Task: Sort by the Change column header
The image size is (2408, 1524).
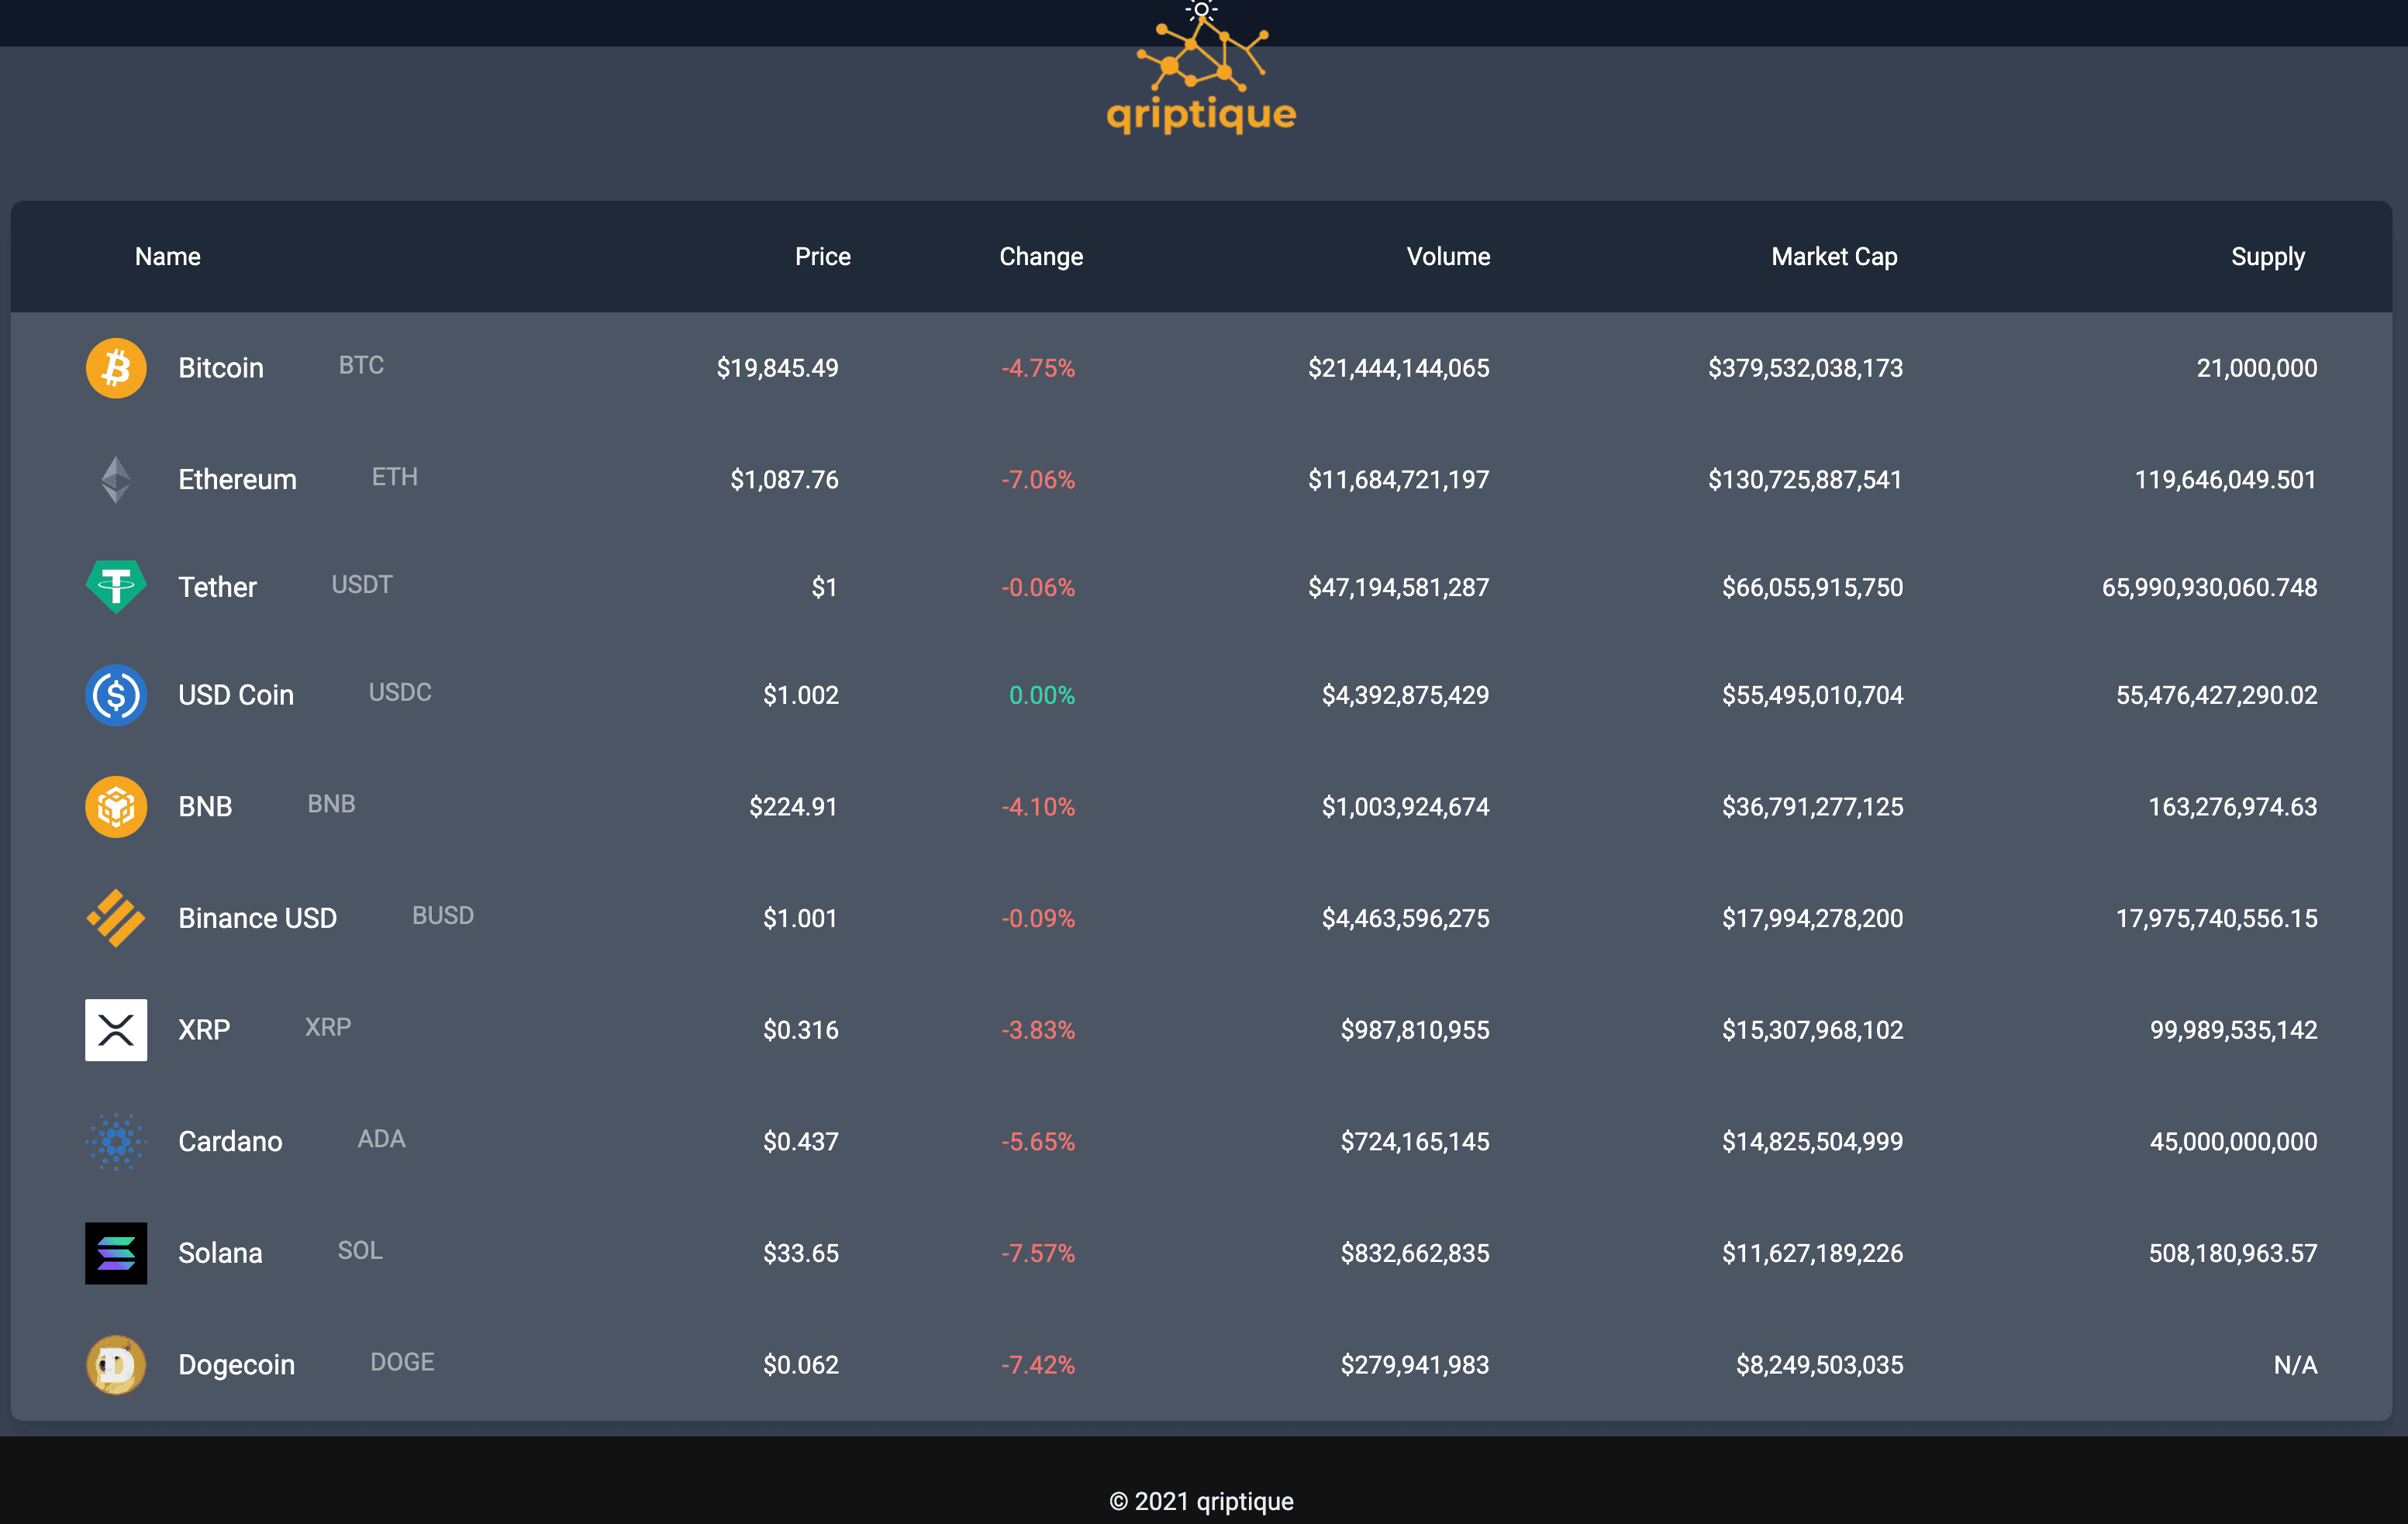Action: pos(1041,257)
